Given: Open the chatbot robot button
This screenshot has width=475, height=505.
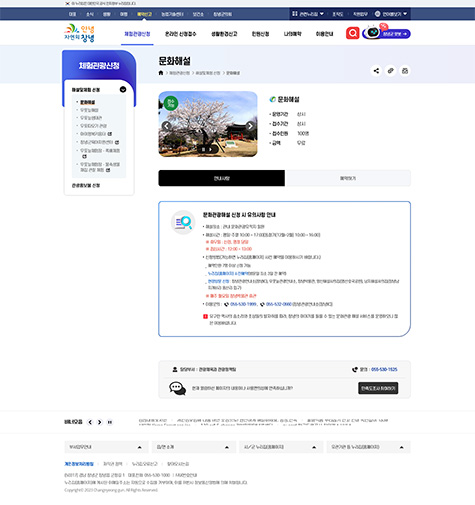Looking at the screenshot, I should 387,33.
